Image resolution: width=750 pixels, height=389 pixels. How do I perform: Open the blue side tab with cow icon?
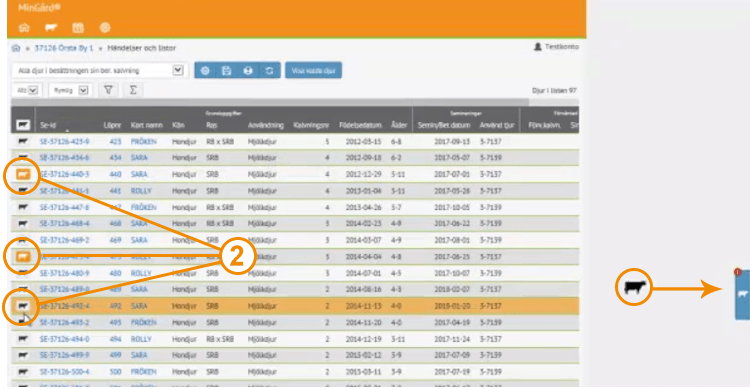coord(742,294)
